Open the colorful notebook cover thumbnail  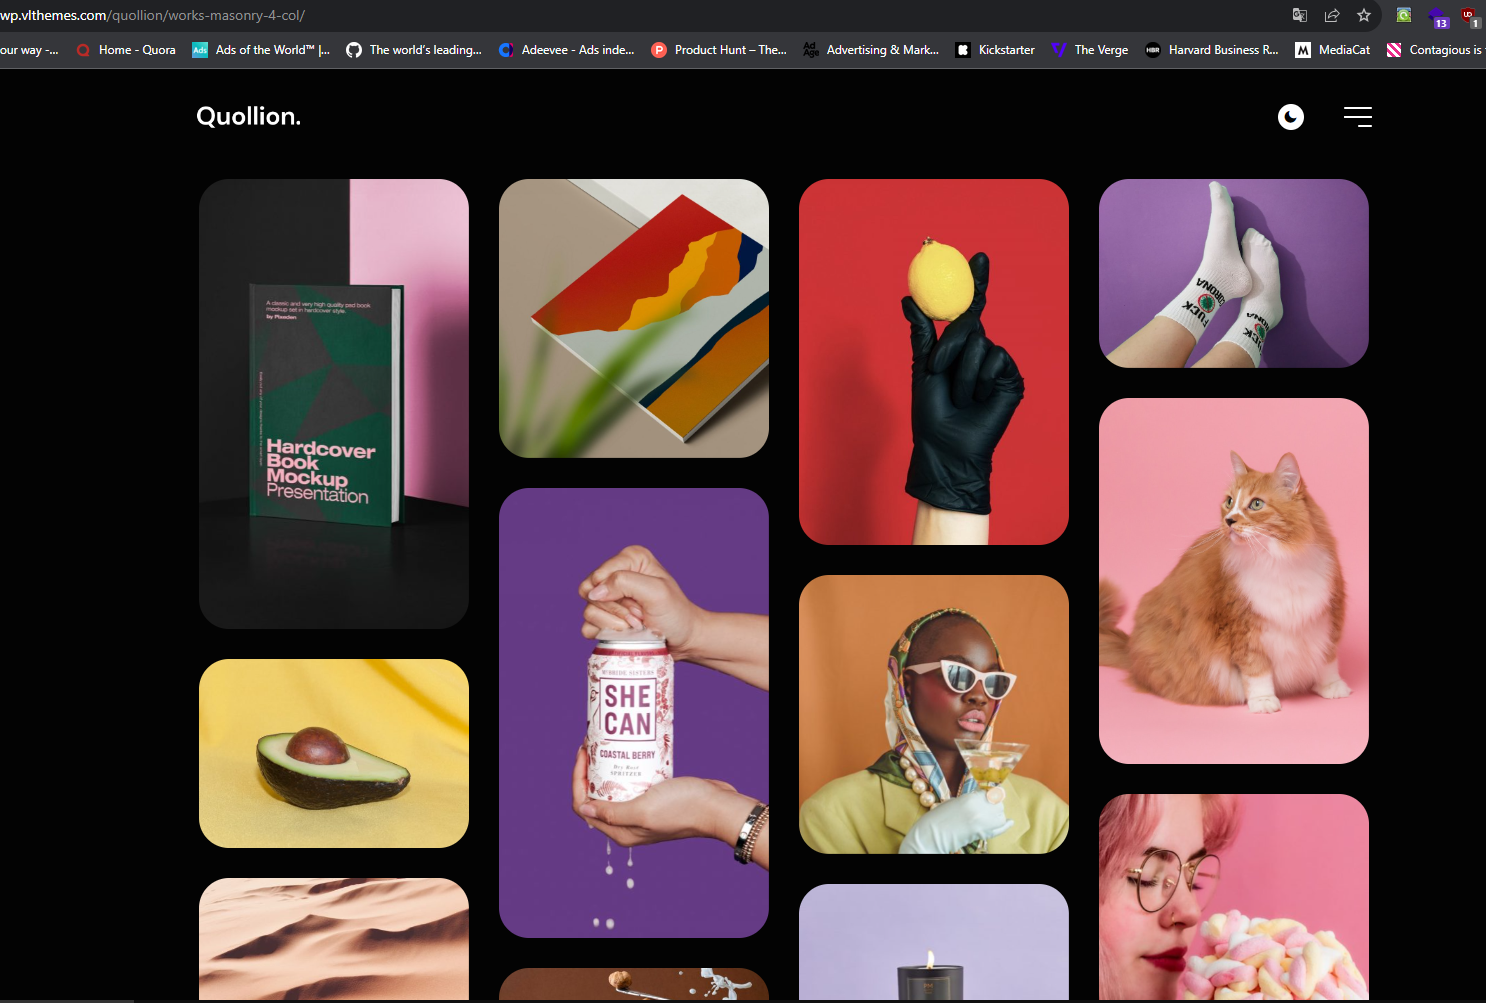[x=634, y=318]
